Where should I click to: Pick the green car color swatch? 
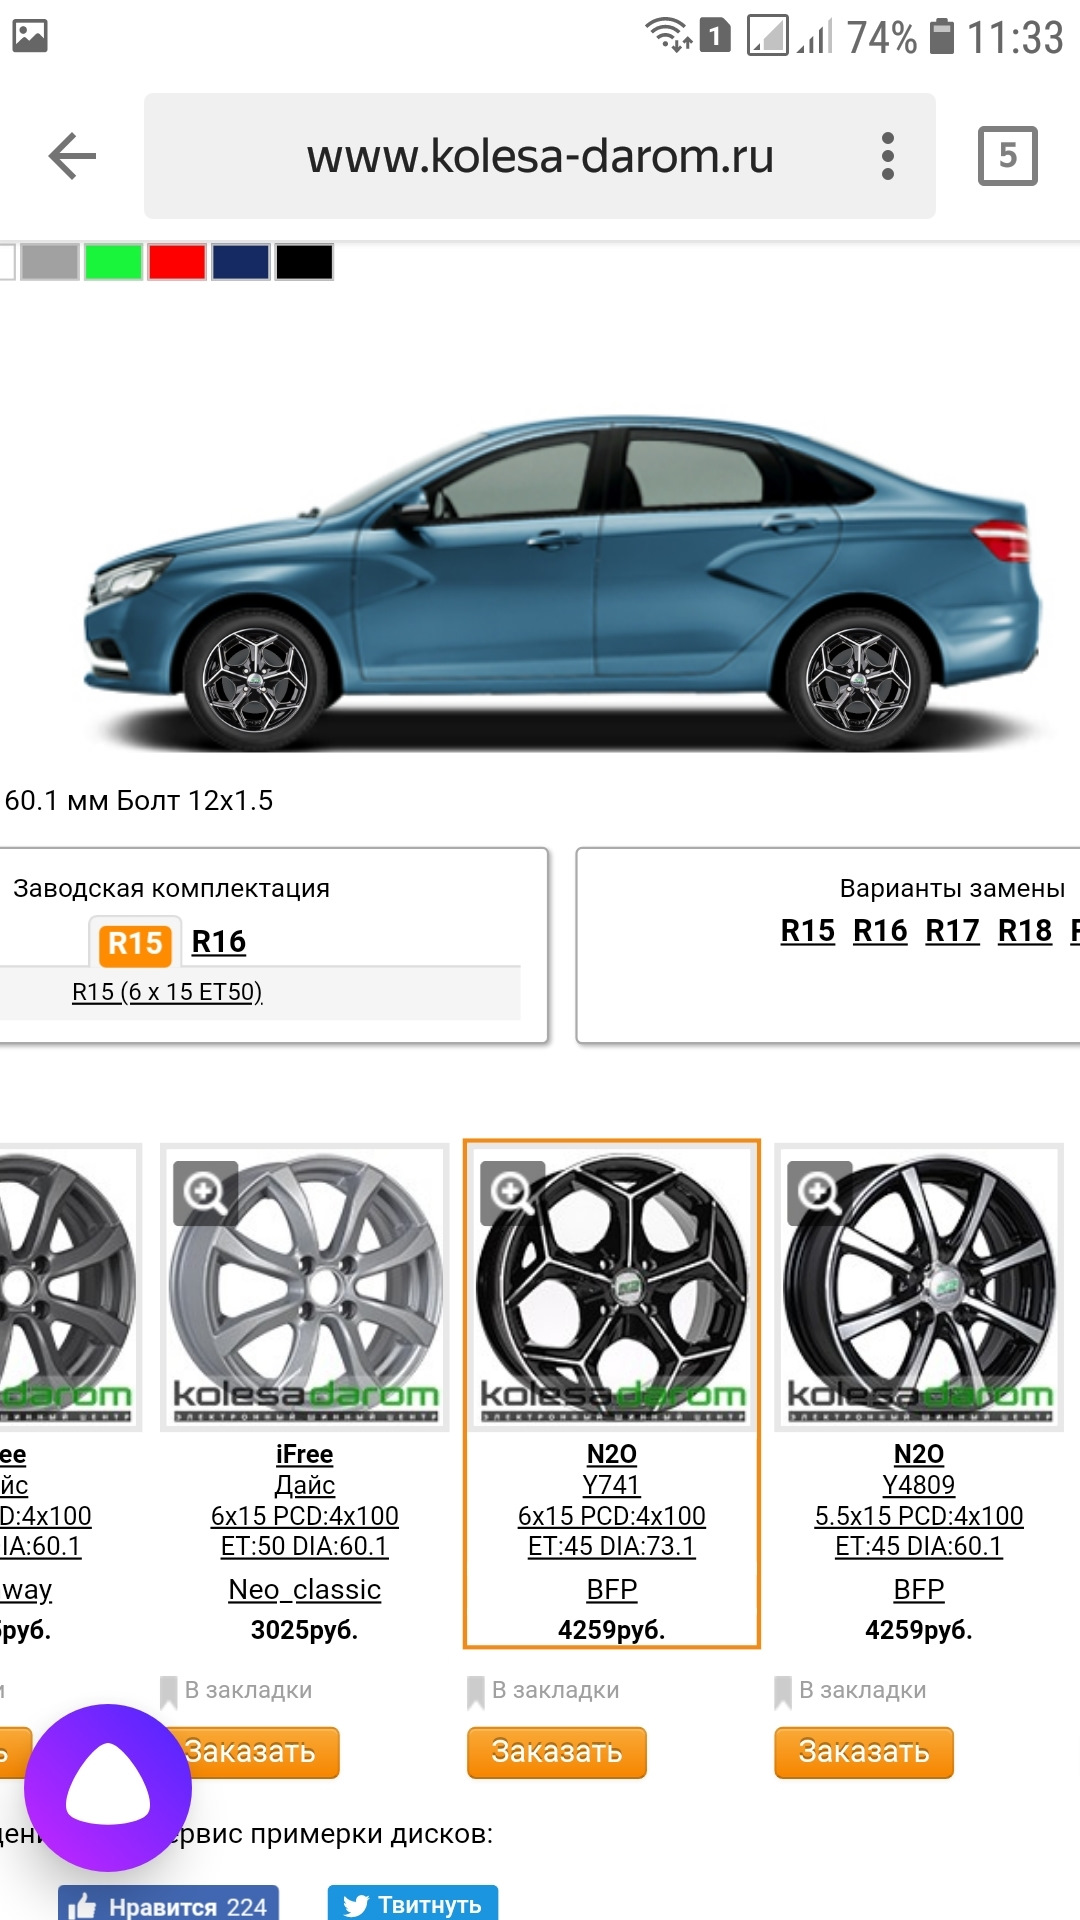click(113, 262)
